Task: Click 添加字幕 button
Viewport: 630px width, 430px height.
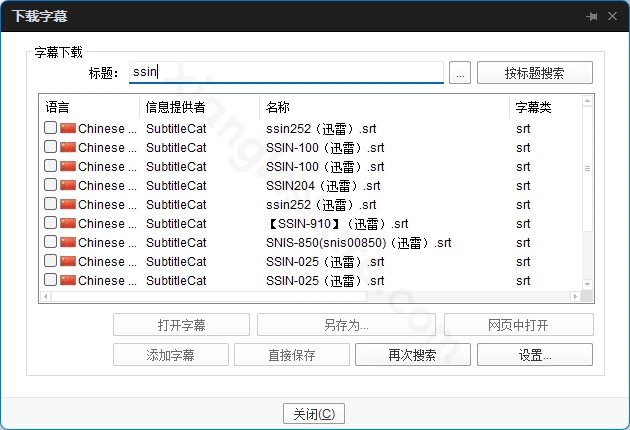Action: coord(171,354)
